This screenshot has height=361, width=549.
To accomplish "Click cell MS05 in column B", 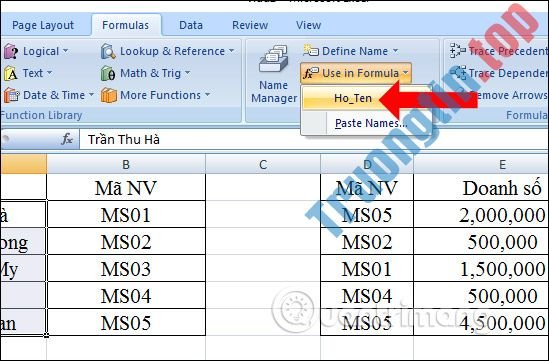I will click(126, 322).
